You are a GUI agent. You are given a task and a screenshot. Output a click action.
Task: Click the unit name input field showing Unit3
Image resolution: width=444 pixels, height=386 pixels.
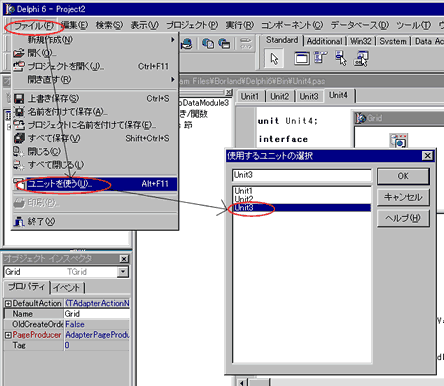tap(302, 175)
